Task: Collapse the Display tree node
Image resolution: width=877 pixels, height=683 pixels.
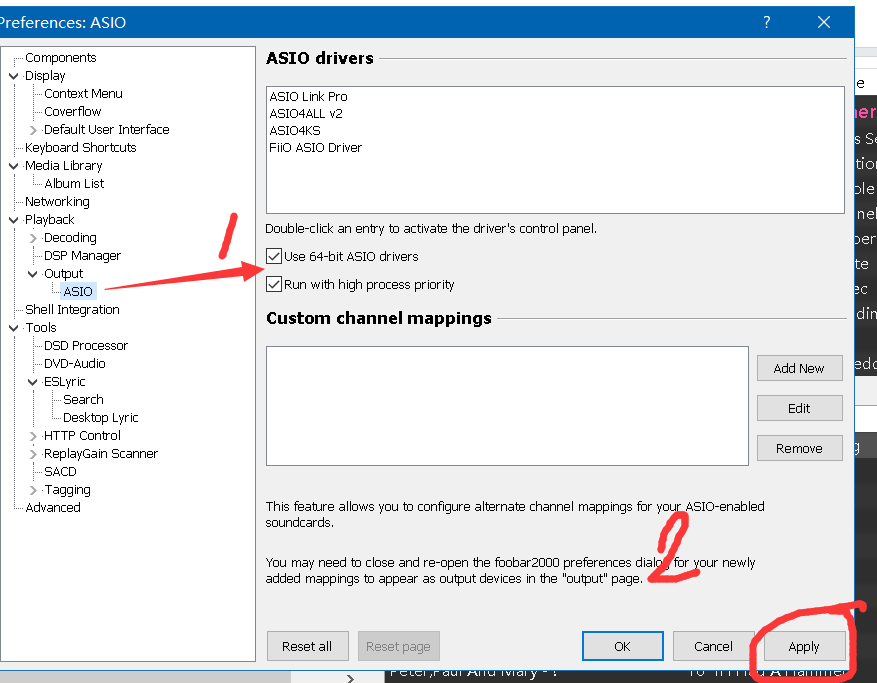Action: pyautogui.click(x=14, y=76)
